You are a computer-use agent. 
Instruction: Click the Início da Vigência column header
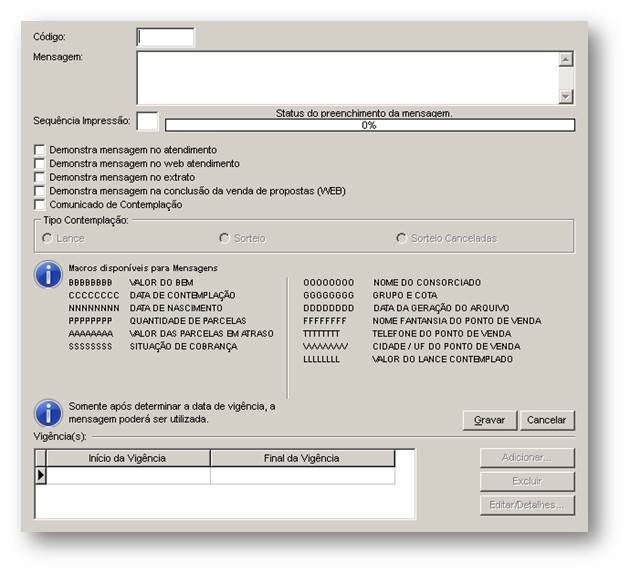point(127,458)
